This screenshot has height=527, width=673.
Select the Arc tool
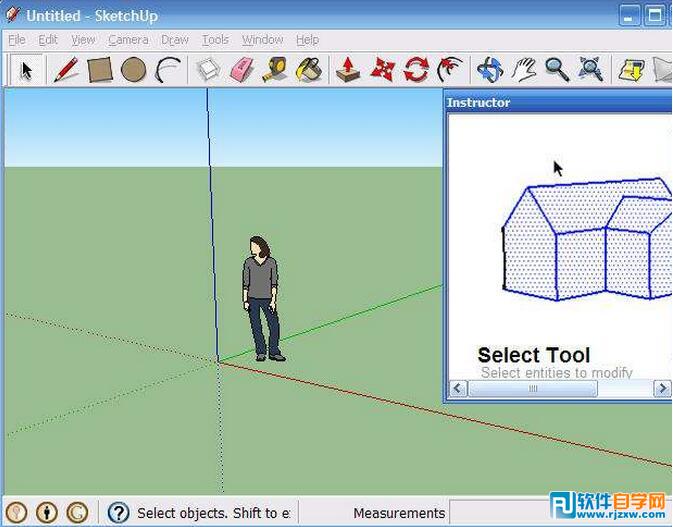(167, 70)
